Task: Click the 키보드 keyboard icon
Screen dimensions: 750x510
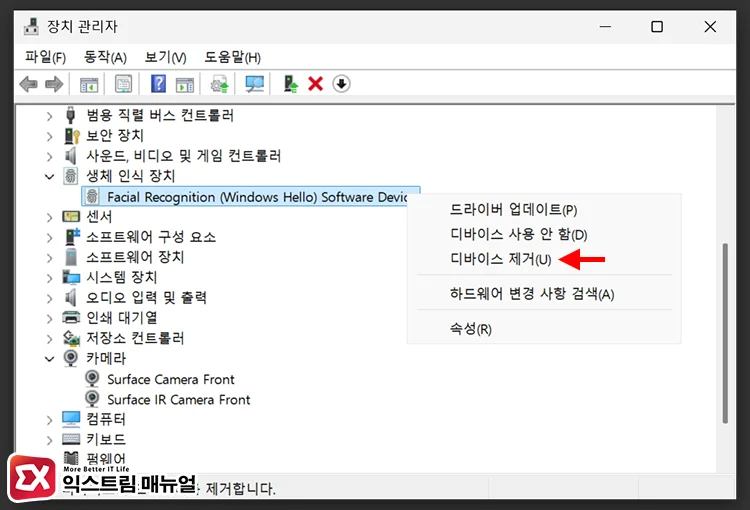Action: pyautogui.click(x=71, y=439)
